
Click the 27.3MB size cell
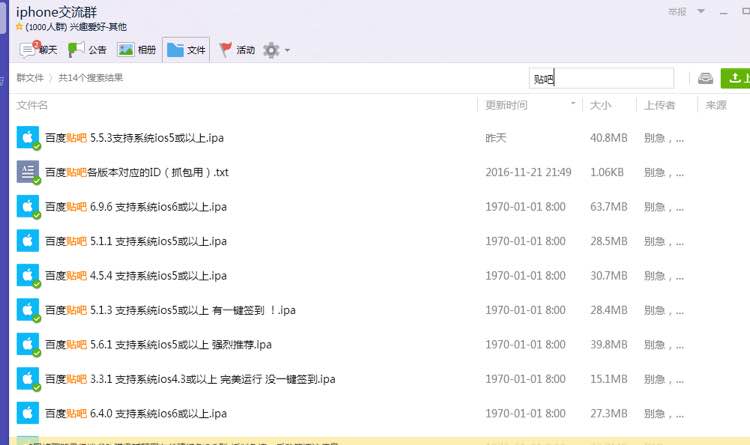point(608,413)
